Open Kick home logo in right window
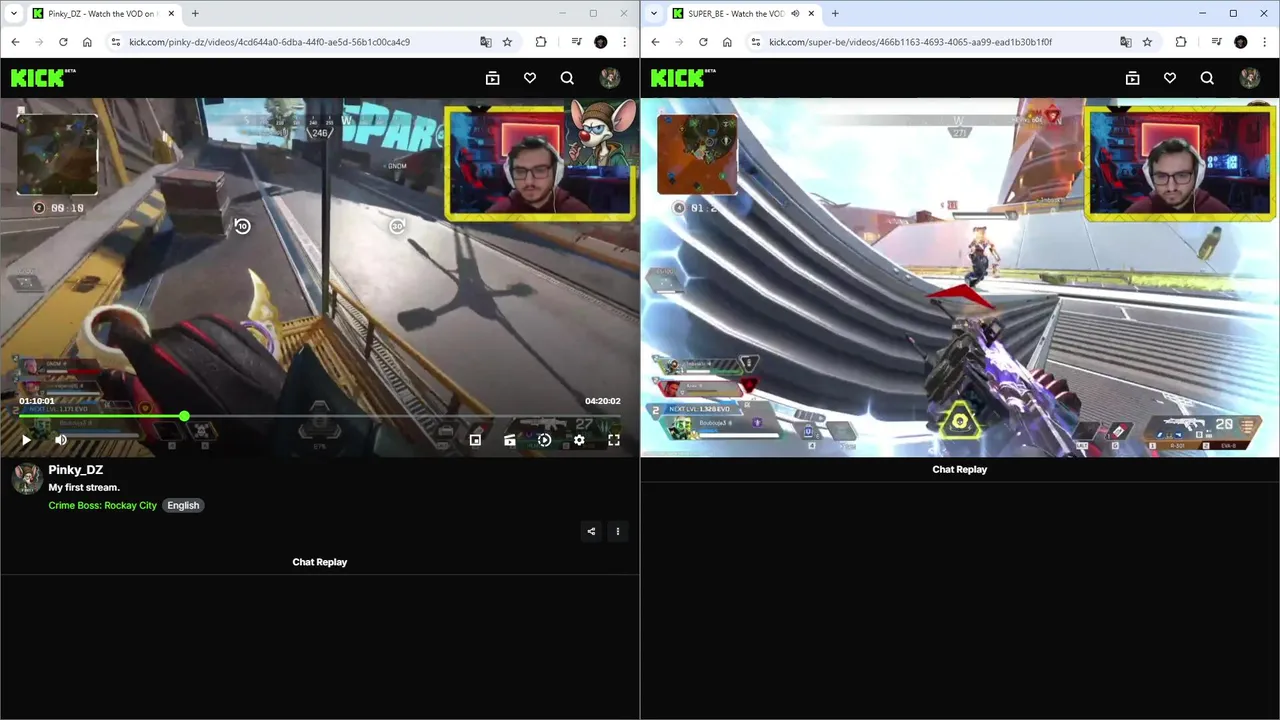Screen dimensions: 1280x720 pyautogui.click(x=683, y=78)
